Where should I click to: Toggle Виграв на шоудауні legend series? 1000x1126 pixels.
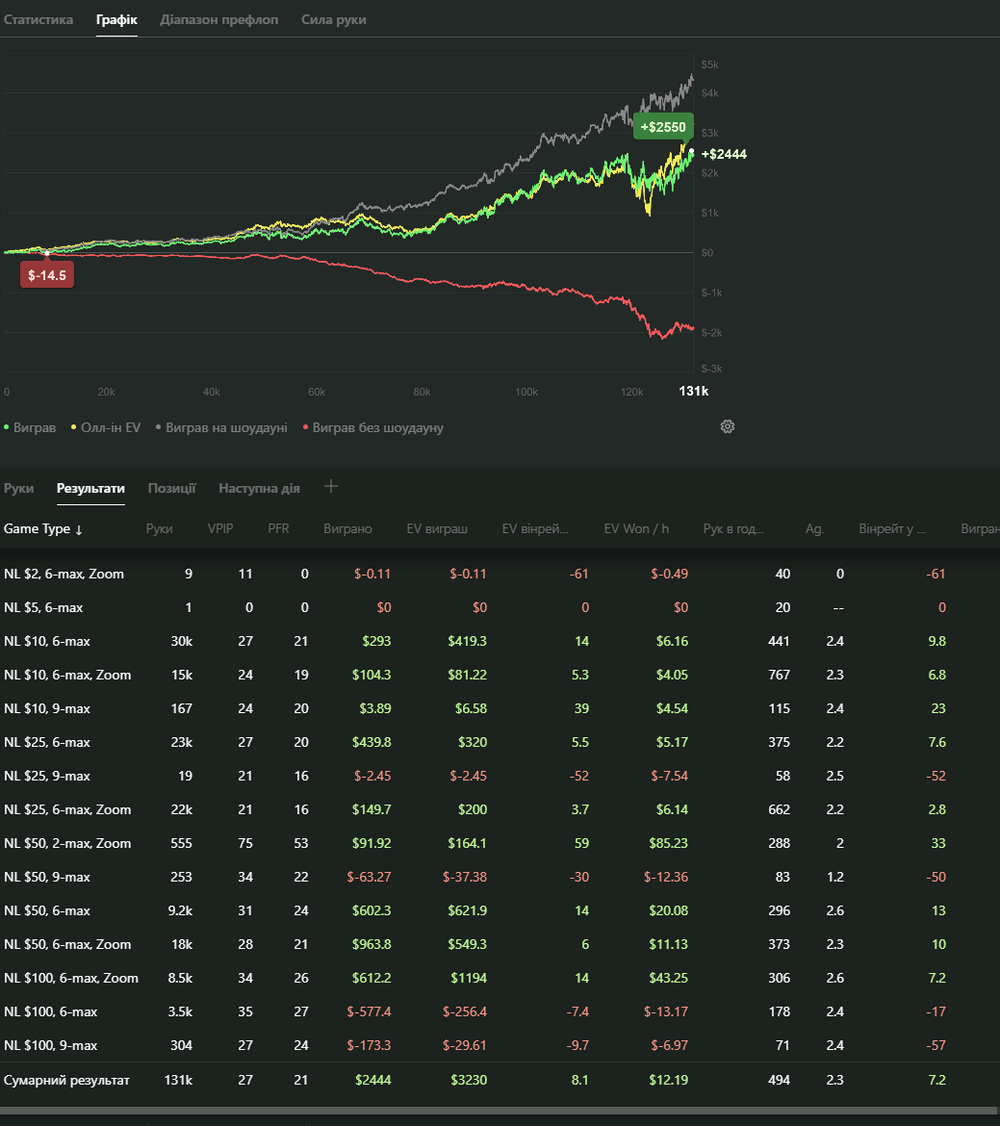(221, 428)
